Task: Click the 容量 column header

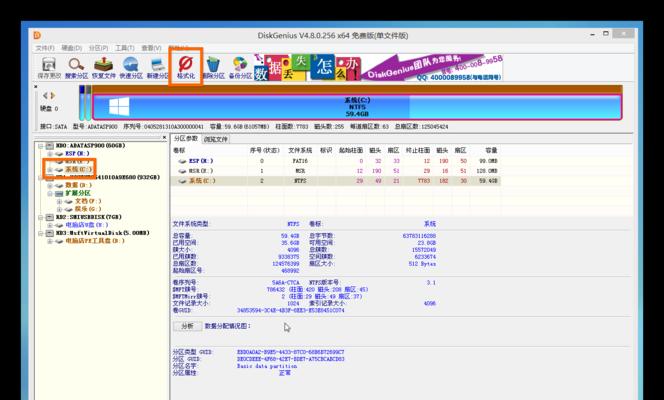Action: [491, 151]
